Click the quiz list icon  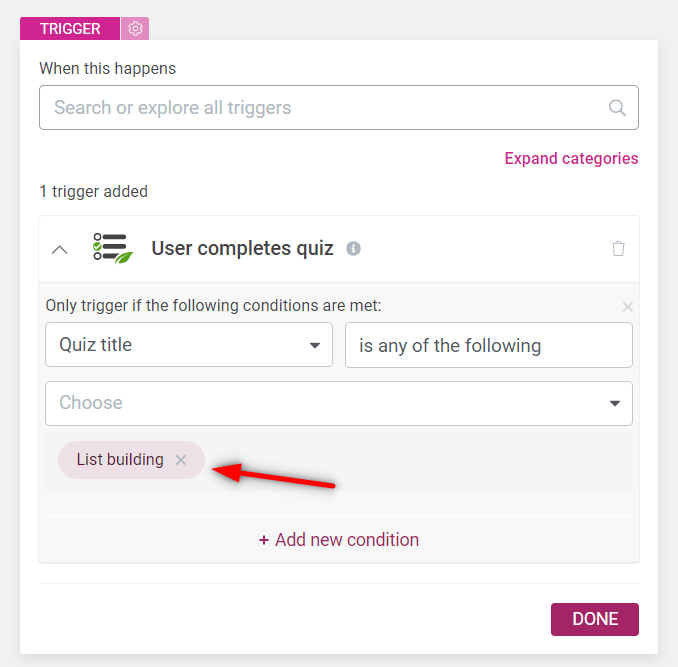coord(113,249)
